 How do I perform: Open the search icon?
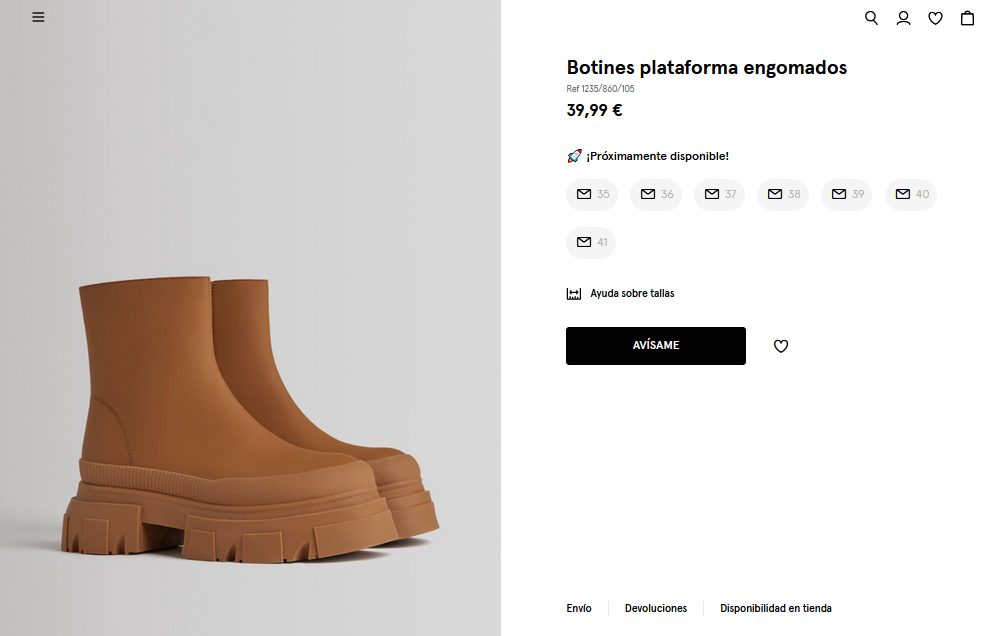pos(871,18)
